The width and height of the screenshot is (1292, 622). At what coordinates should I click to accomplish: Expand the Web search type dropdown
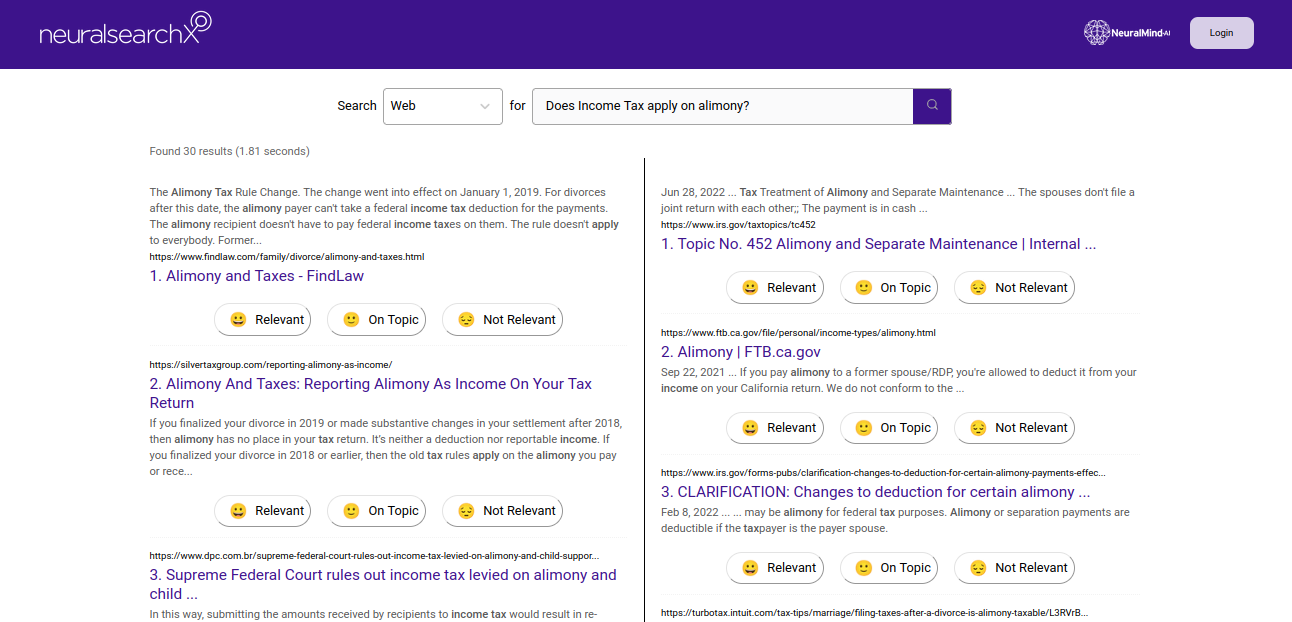(x=442, y=106)
